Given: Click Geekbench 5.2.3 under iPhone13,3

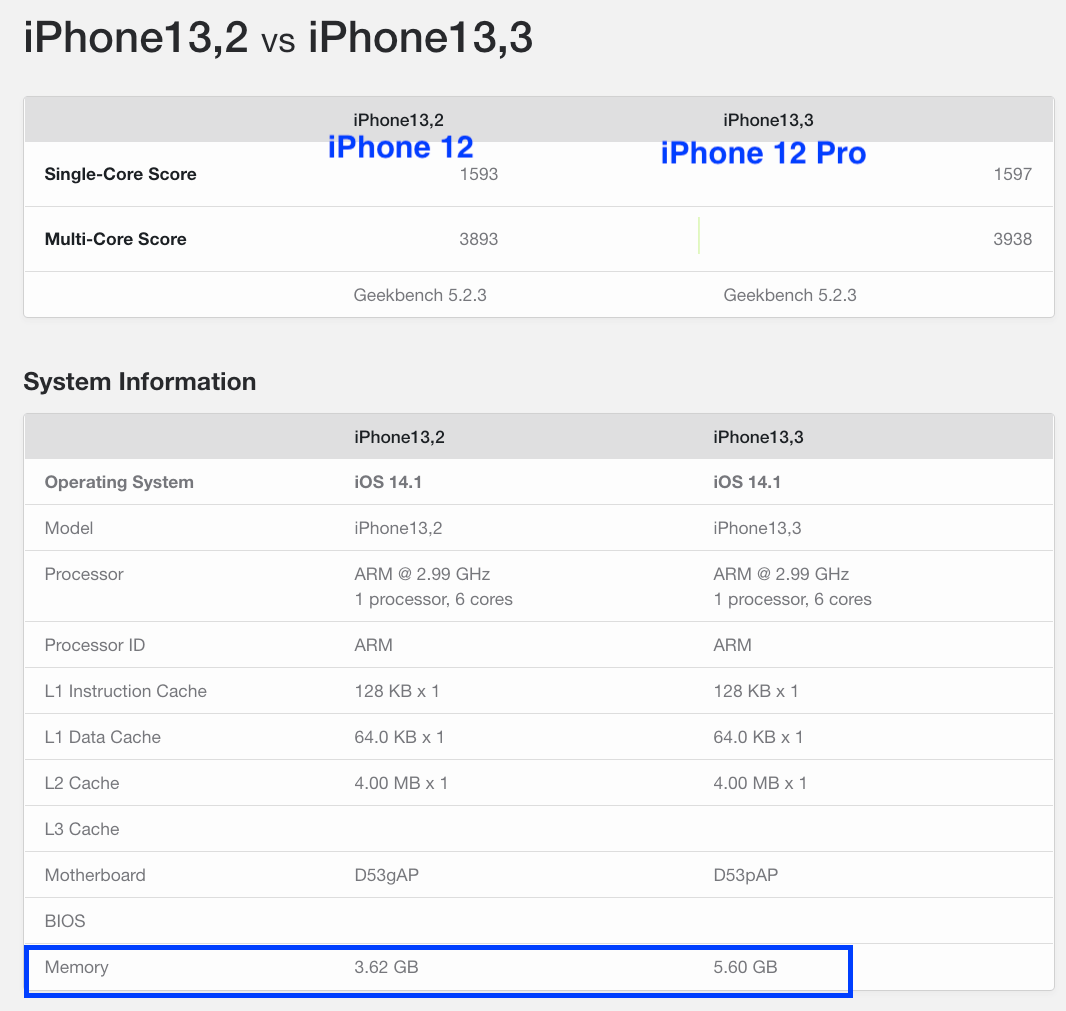Looking at the screenshot, I should coord(790,295).
